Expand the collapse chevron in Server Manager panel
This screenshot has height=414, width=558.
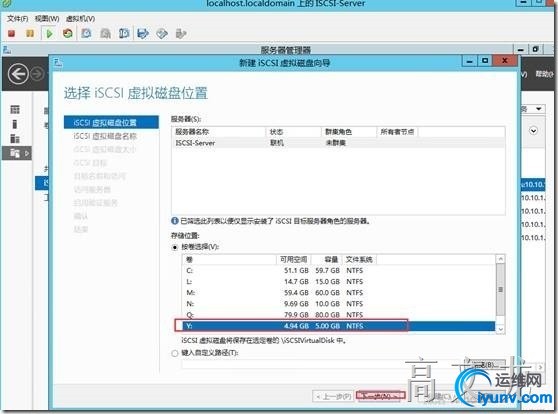coord(533,131)
